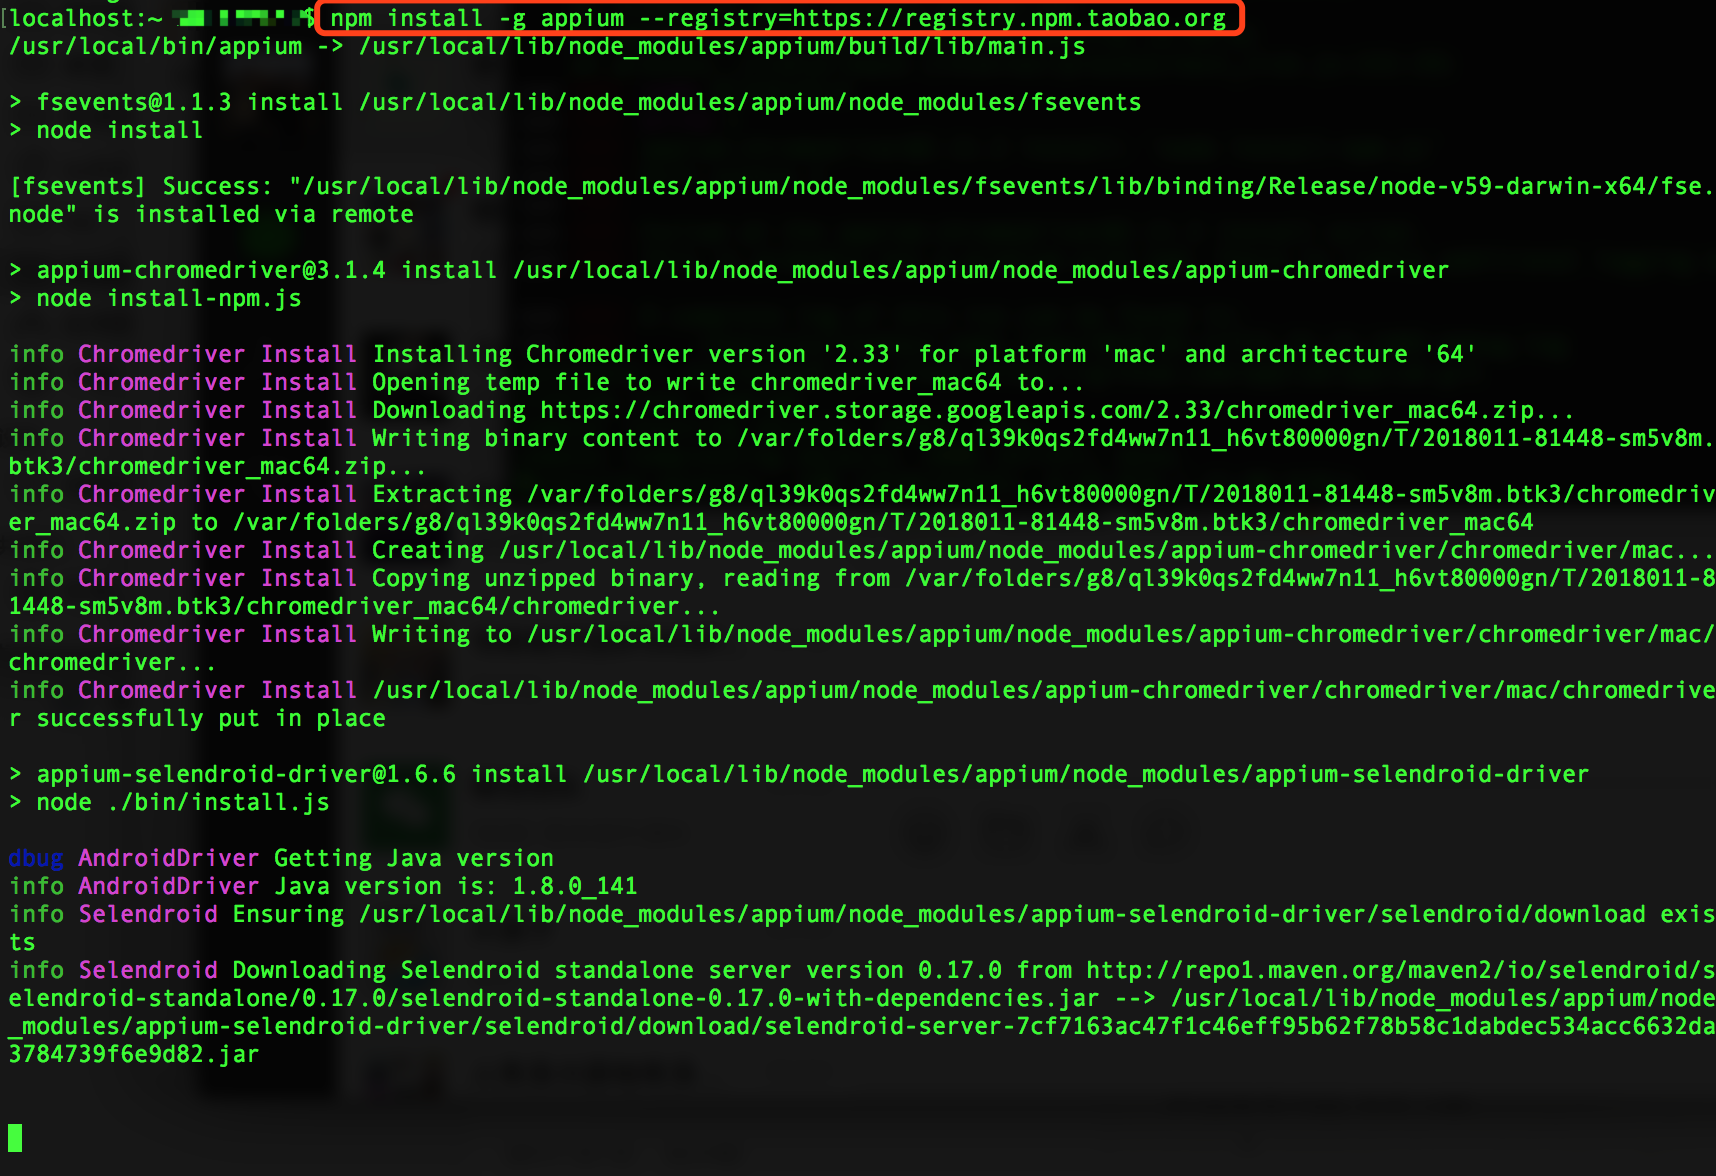Click "Opening temp file to write" line
Viewport: 1716px width, 1176px height.
click(x=546, y=382)
